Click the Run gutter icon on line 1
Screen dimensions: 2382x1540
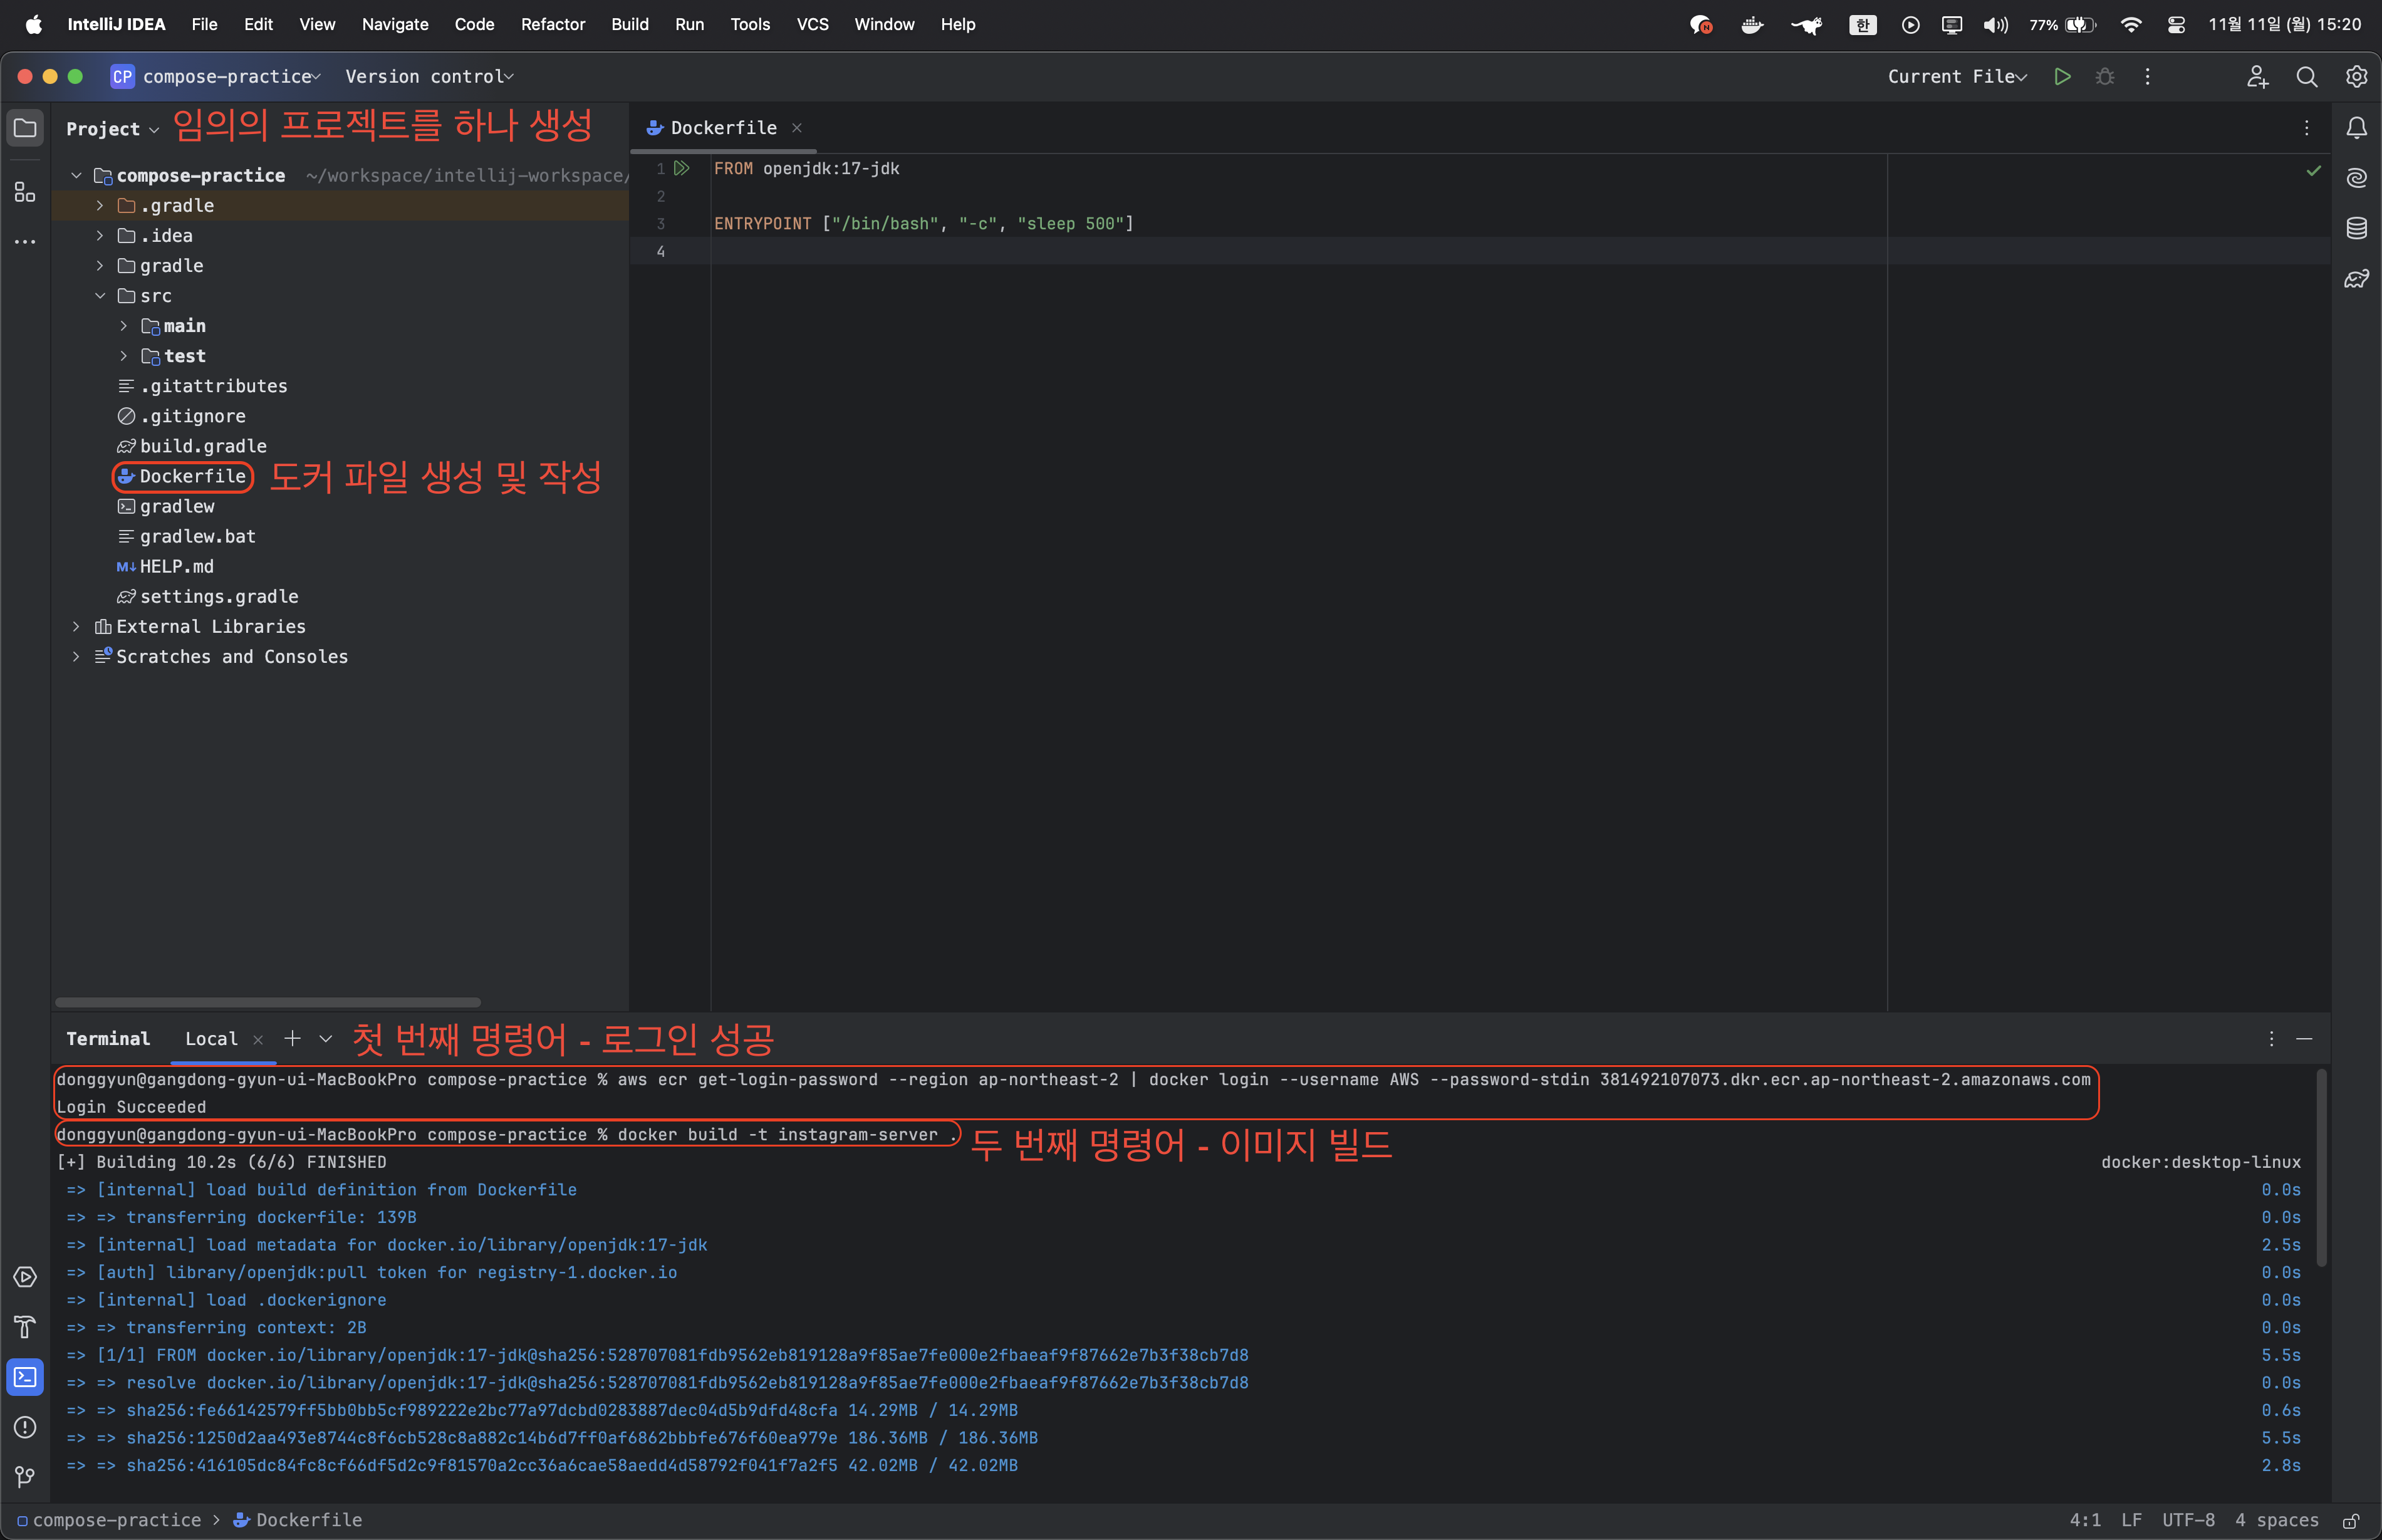pos(682,169)
